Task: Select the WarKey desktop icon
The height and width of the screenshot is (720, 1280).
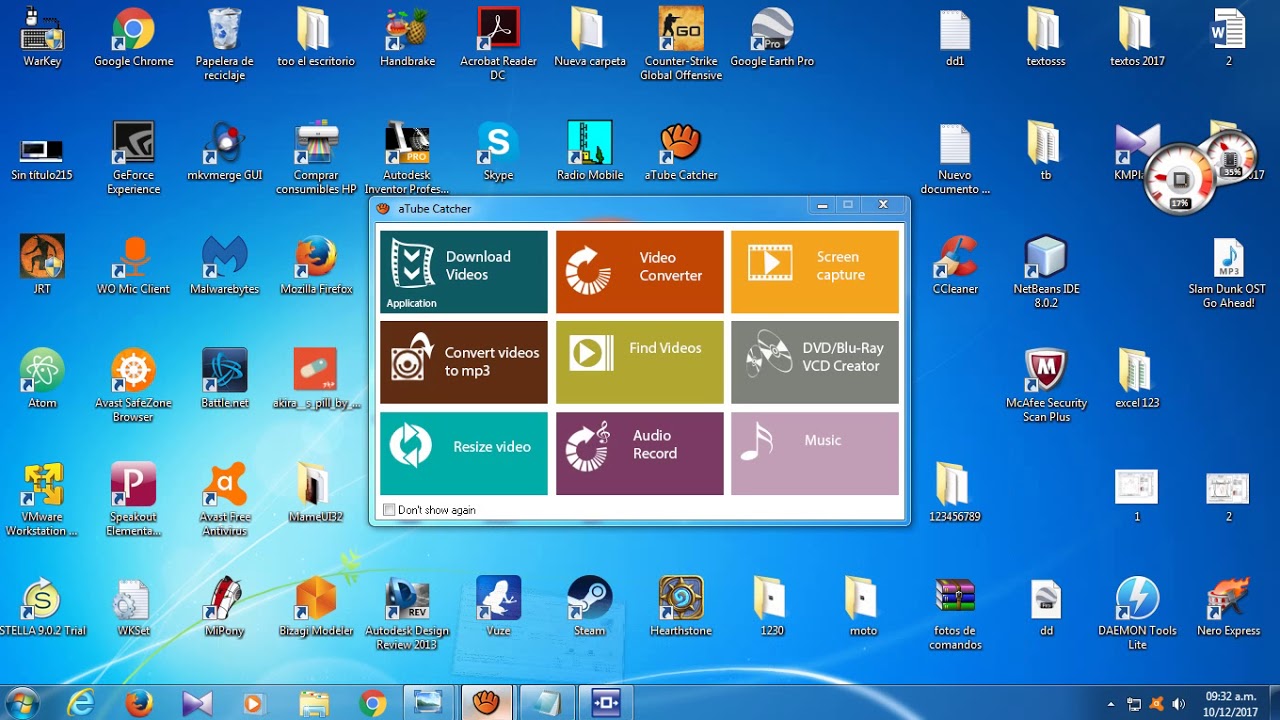Action: [x=42, y=38]
